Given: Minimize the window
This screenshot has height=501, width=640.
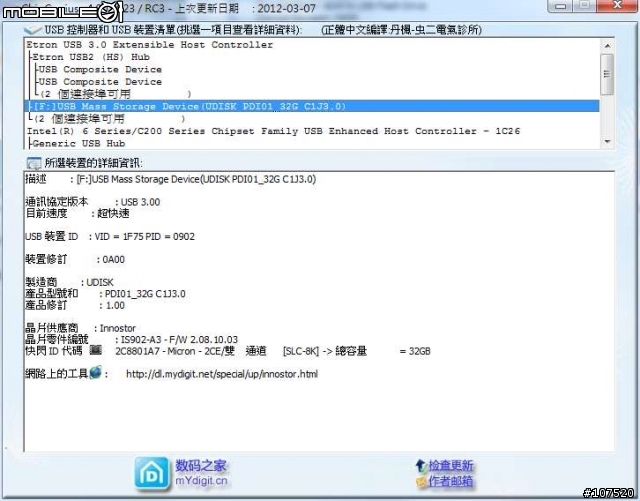Looking at the screenshot, I should (560, 6).
